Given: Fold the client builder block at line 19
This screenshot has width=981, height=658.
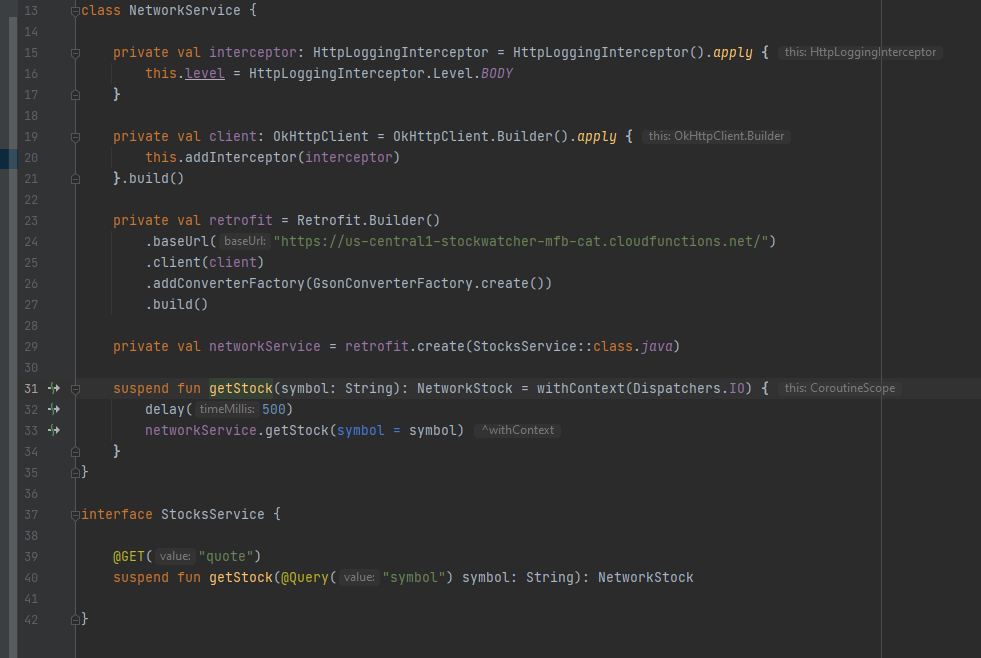Looking at the screenshot, I should coord(76,137).
